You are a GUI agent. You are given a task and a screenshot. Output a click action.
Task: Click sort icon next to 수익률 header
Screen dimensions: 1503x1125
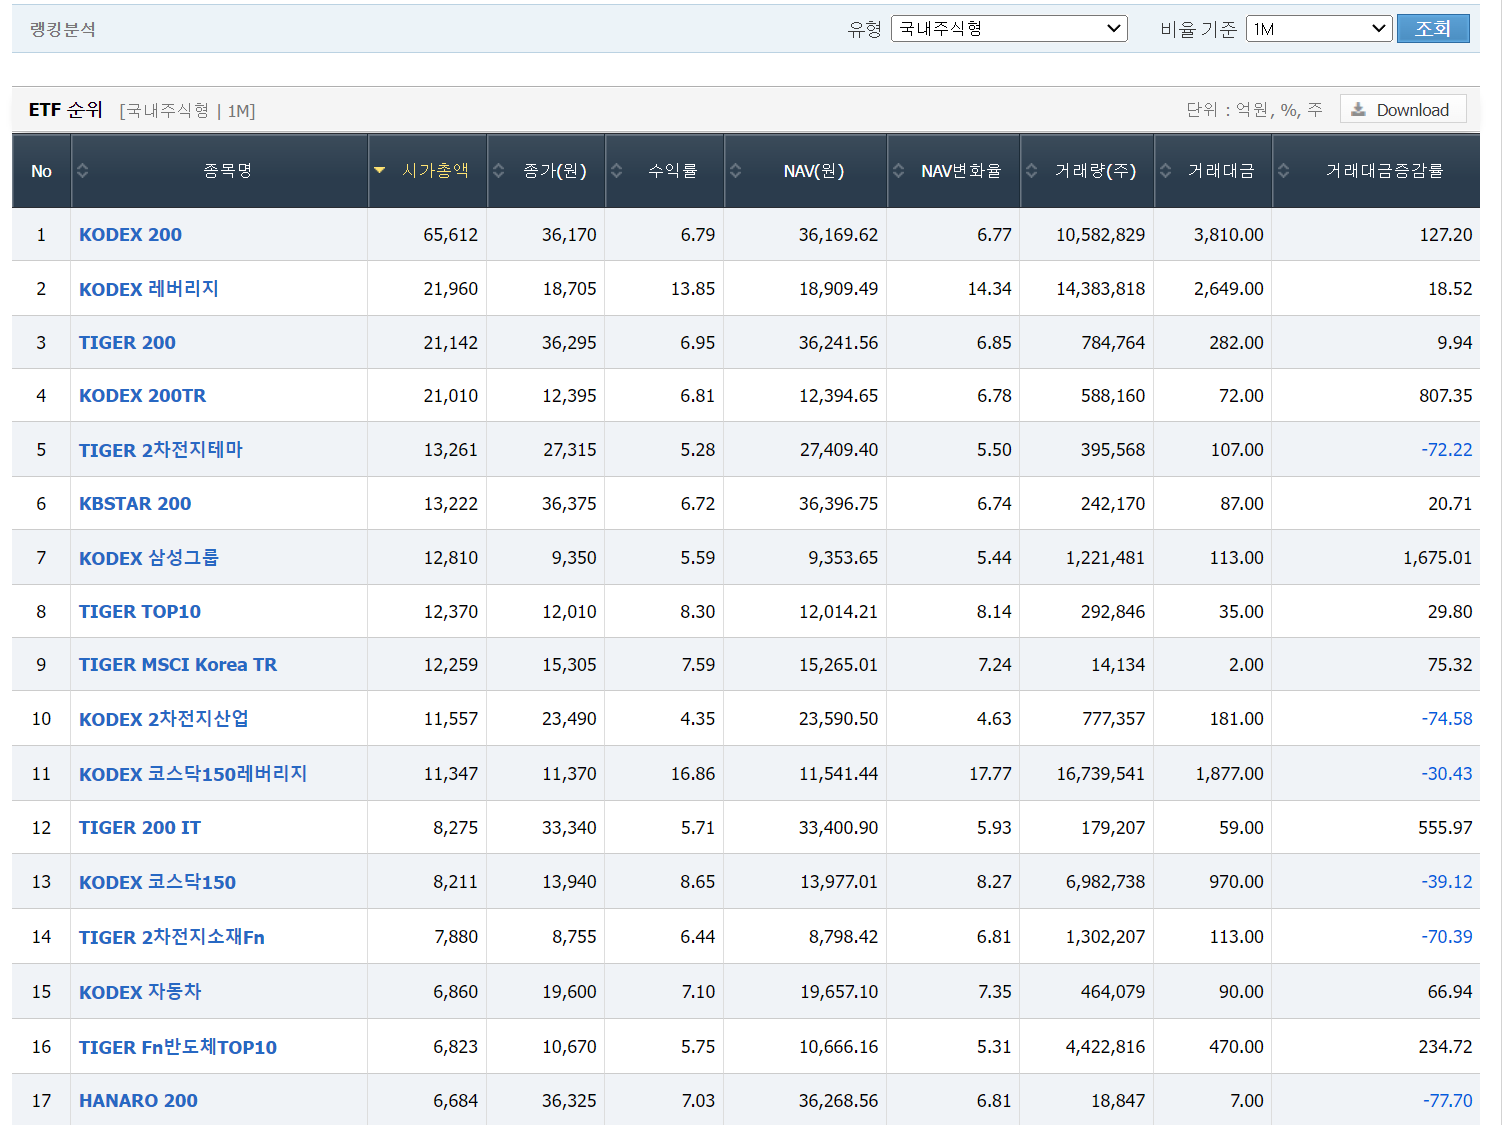tap(617, 171)
